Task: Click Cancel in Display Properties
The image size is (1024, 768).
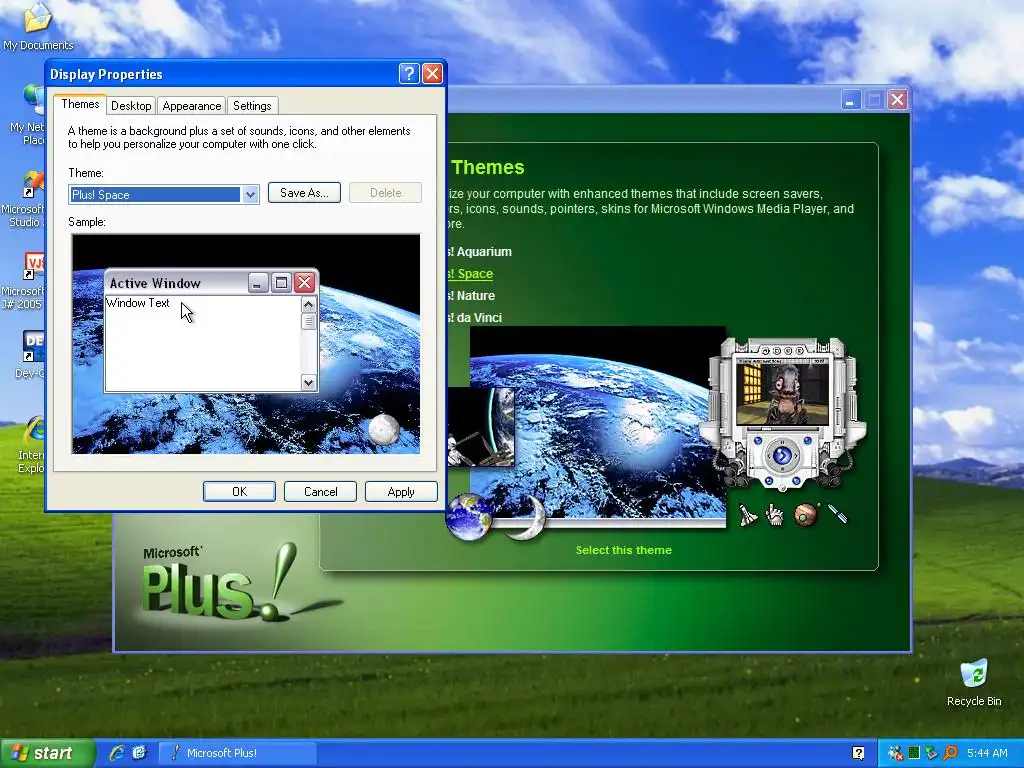Action: pos(320,492)
